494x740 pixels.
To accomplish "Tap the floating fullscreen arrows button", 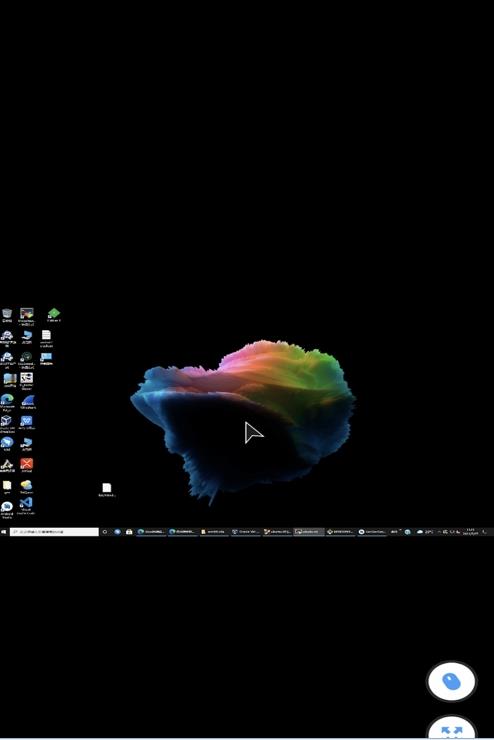I will coord(452,728).
